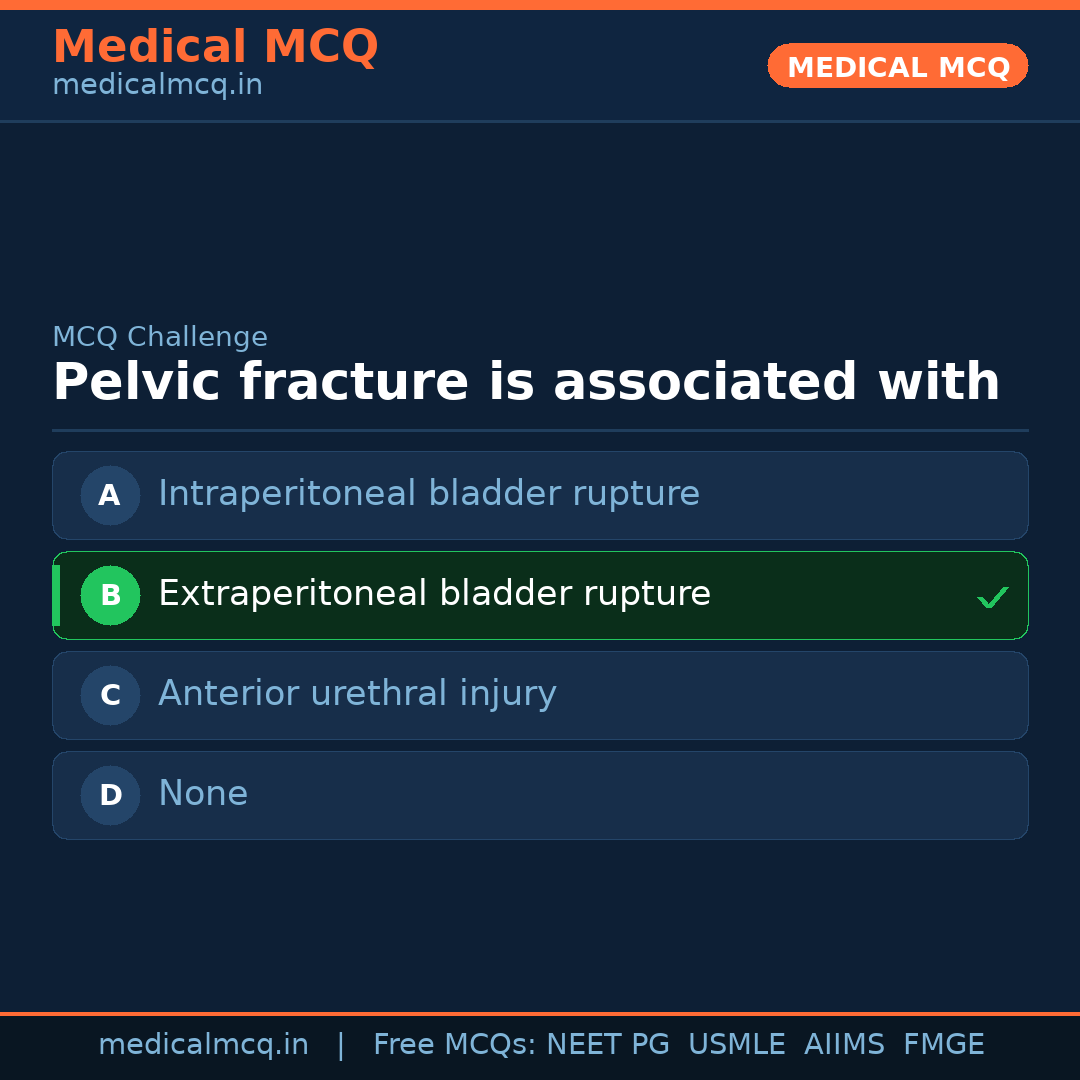Open the medicalmcq.in link in the footer
The image size is (1080, 1080).
tap(203, 1045)
